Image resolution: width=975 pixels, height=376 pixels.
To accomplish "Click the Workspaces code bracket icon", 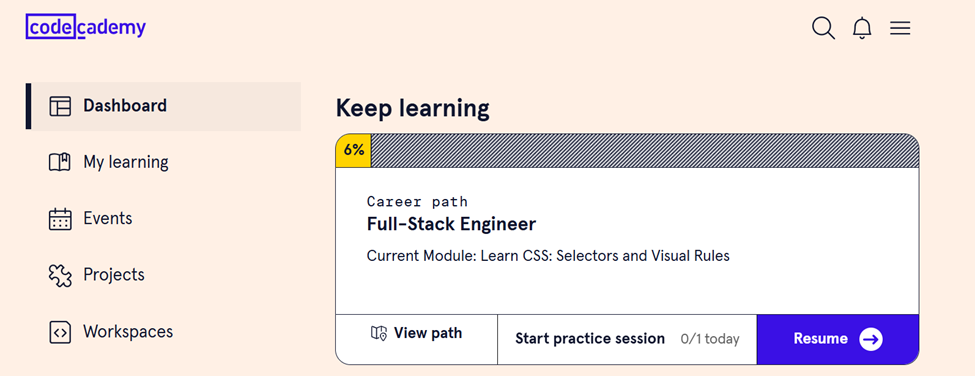I will pyautogui.click(x=60, y=332).
